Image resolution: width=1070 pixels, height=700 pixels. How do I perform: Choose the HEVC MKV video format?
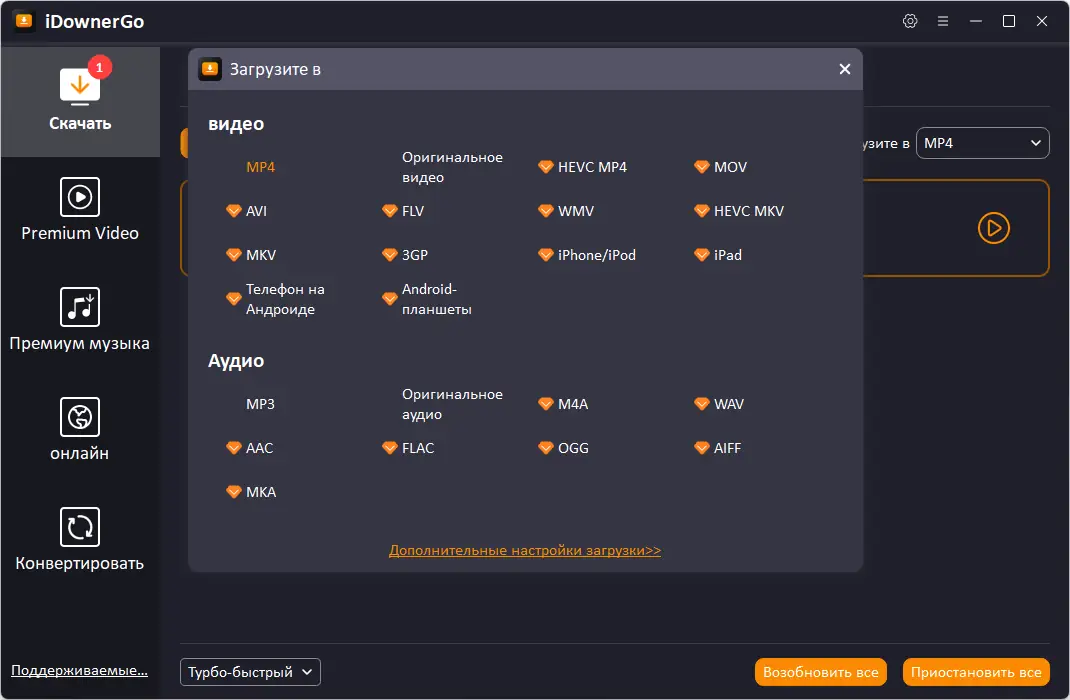(748, 211)
